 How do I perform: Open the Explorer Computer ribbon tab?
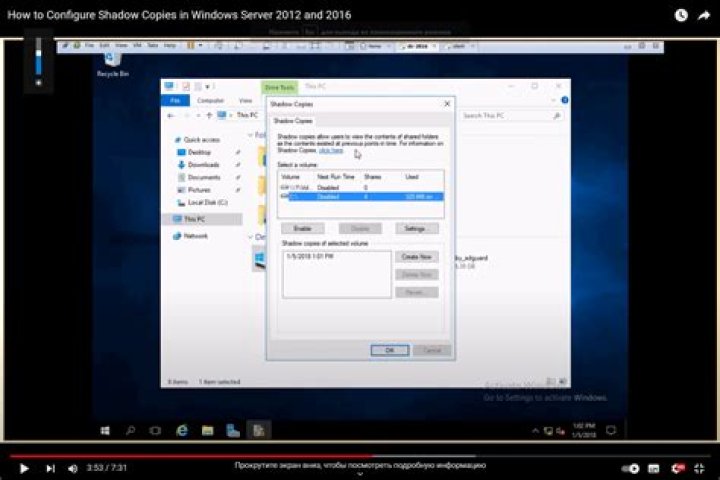tap(210, 100)
